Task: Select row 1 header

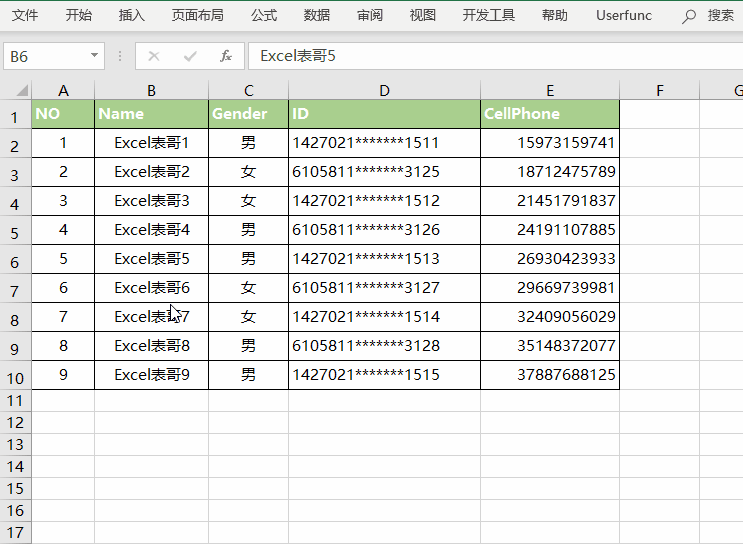Action: 15,115
